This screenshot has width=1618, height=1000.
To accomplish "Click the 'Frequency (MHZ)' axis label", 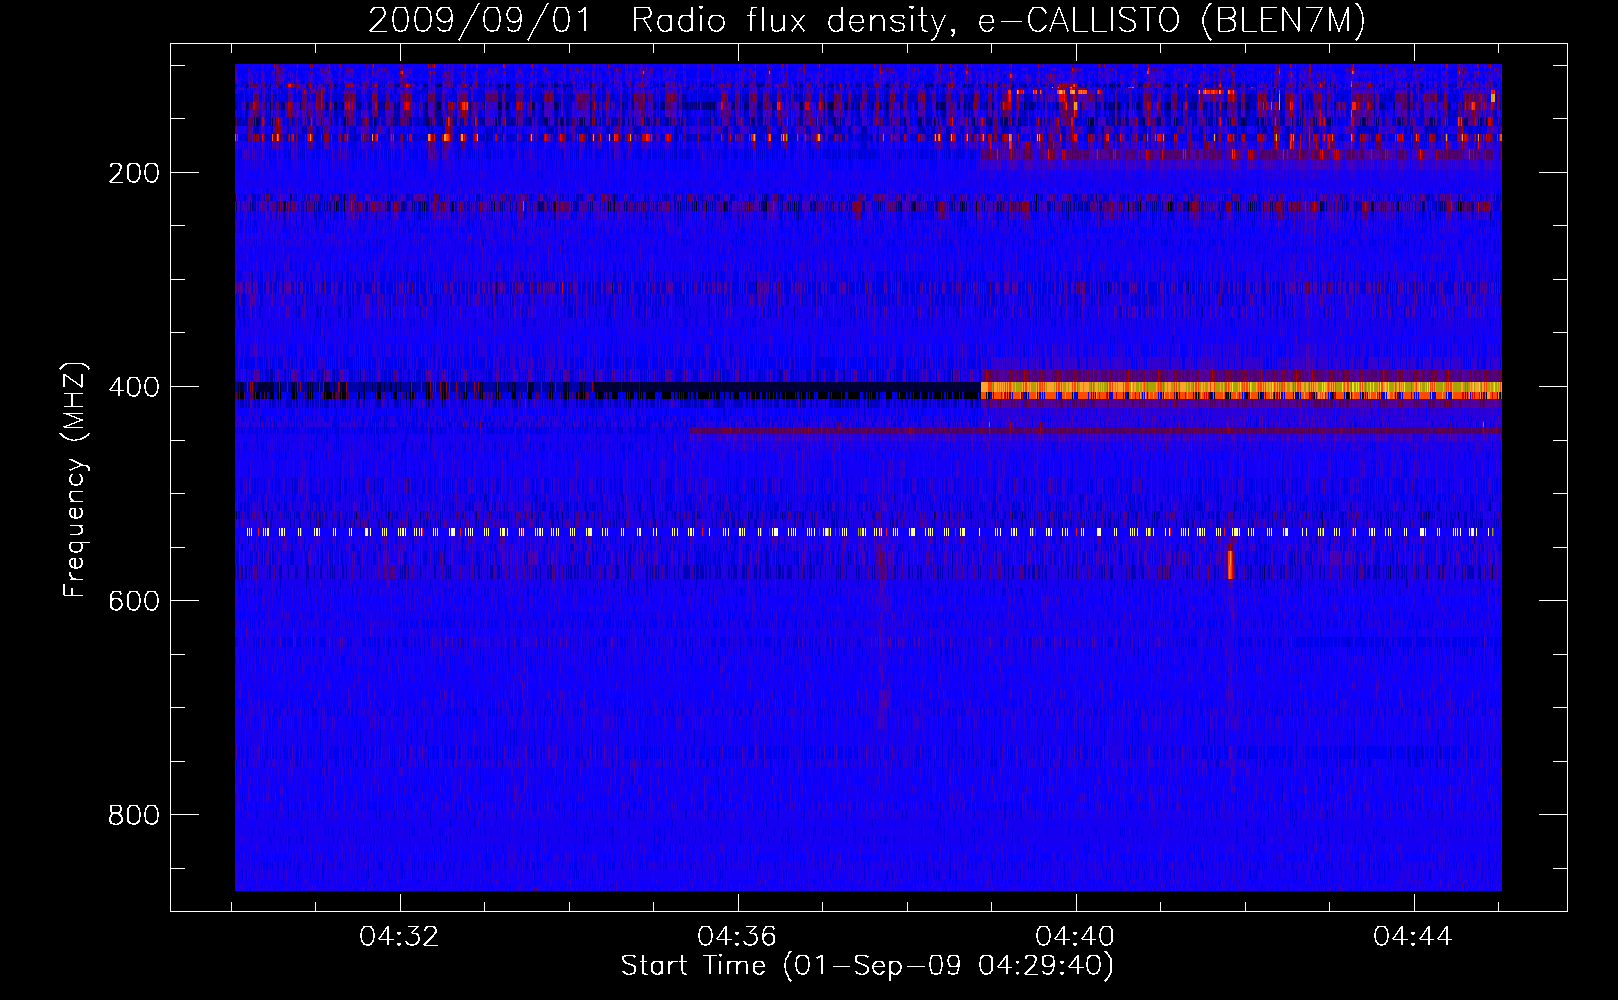I will [x=75, y=480].
